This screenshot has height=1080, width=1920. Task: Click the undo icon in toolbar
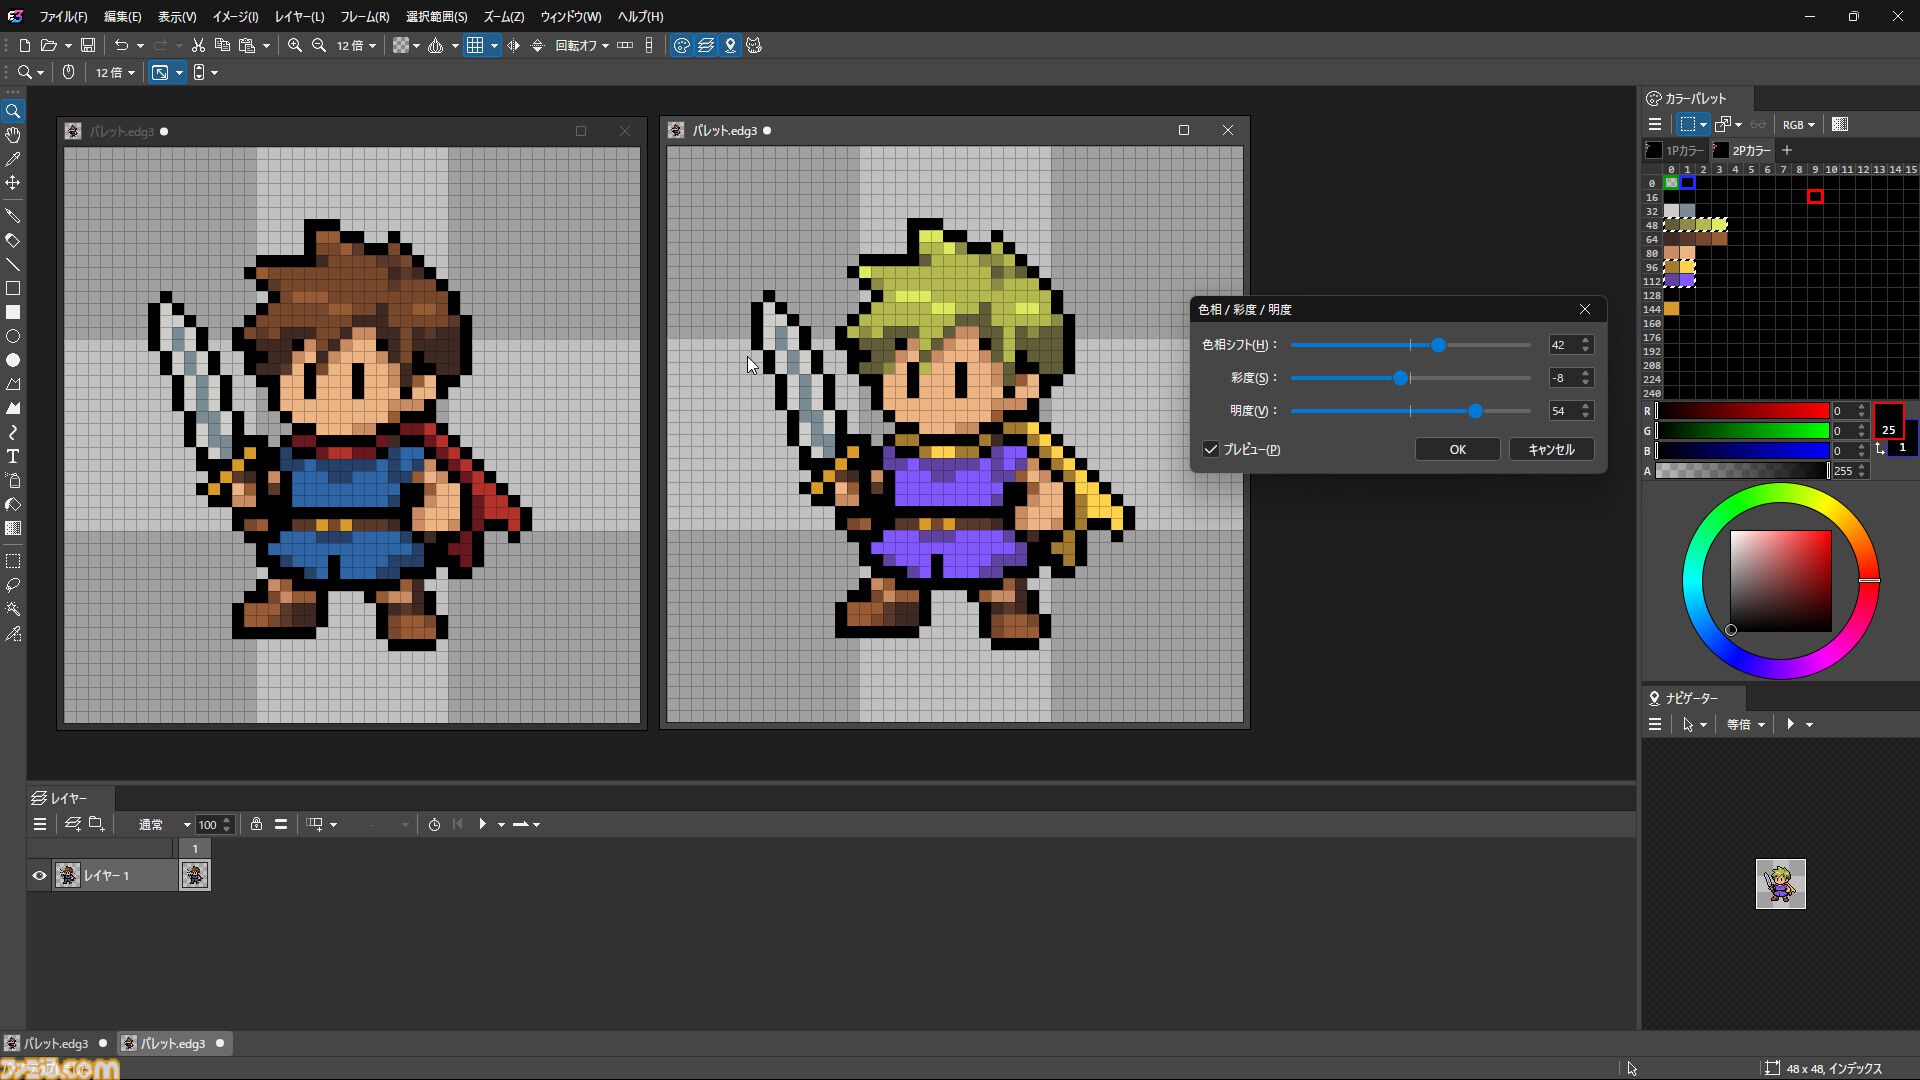click(x=121, y=45)
